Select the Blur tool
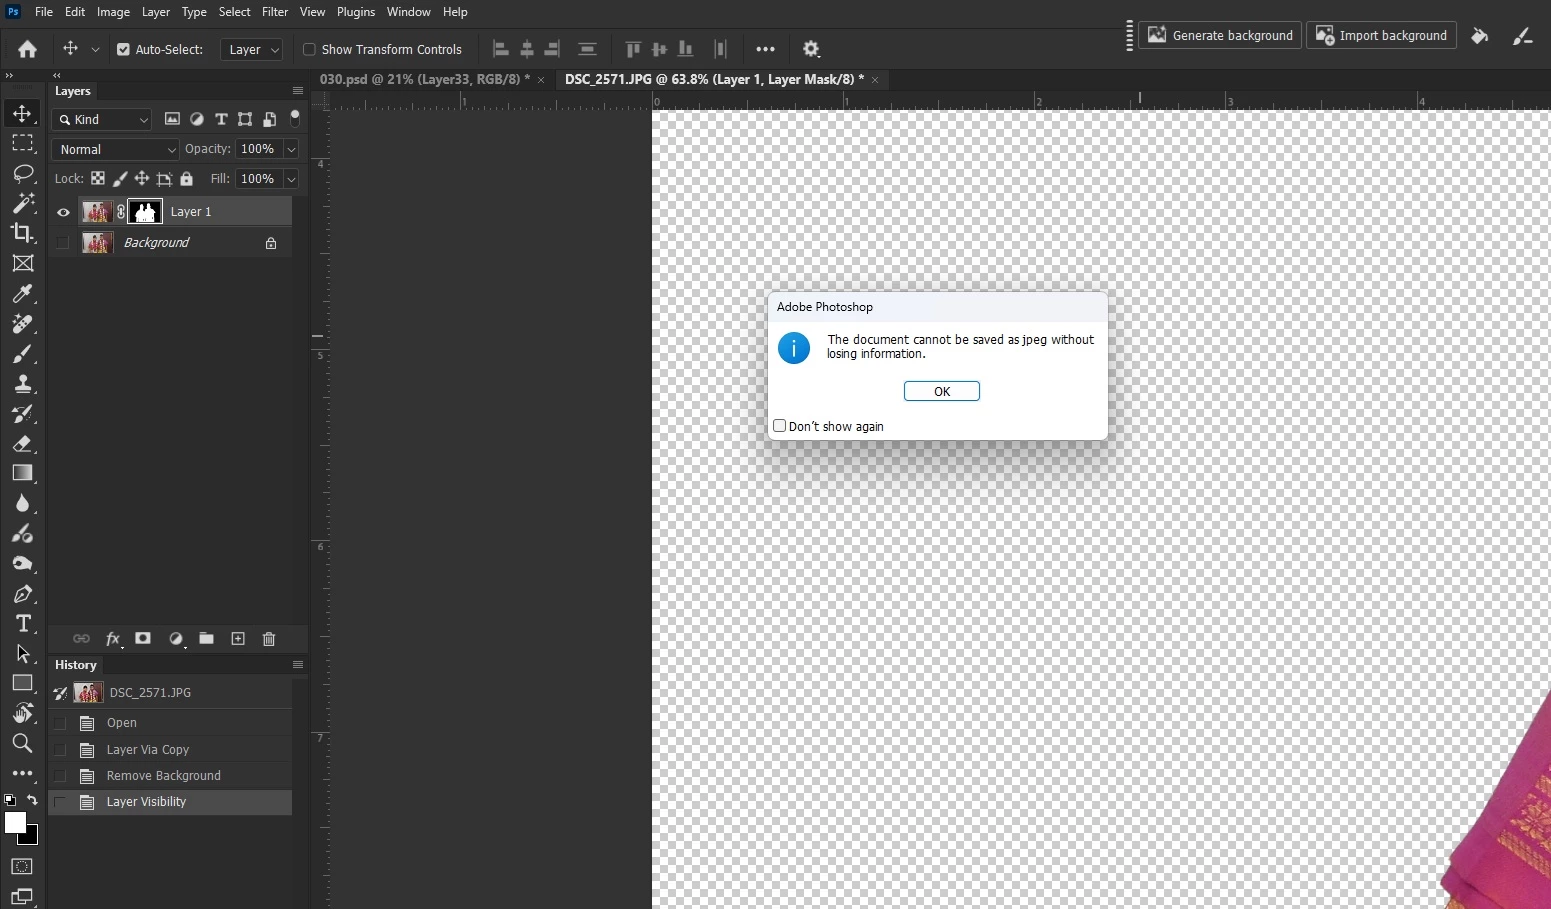 click(22, 503)
